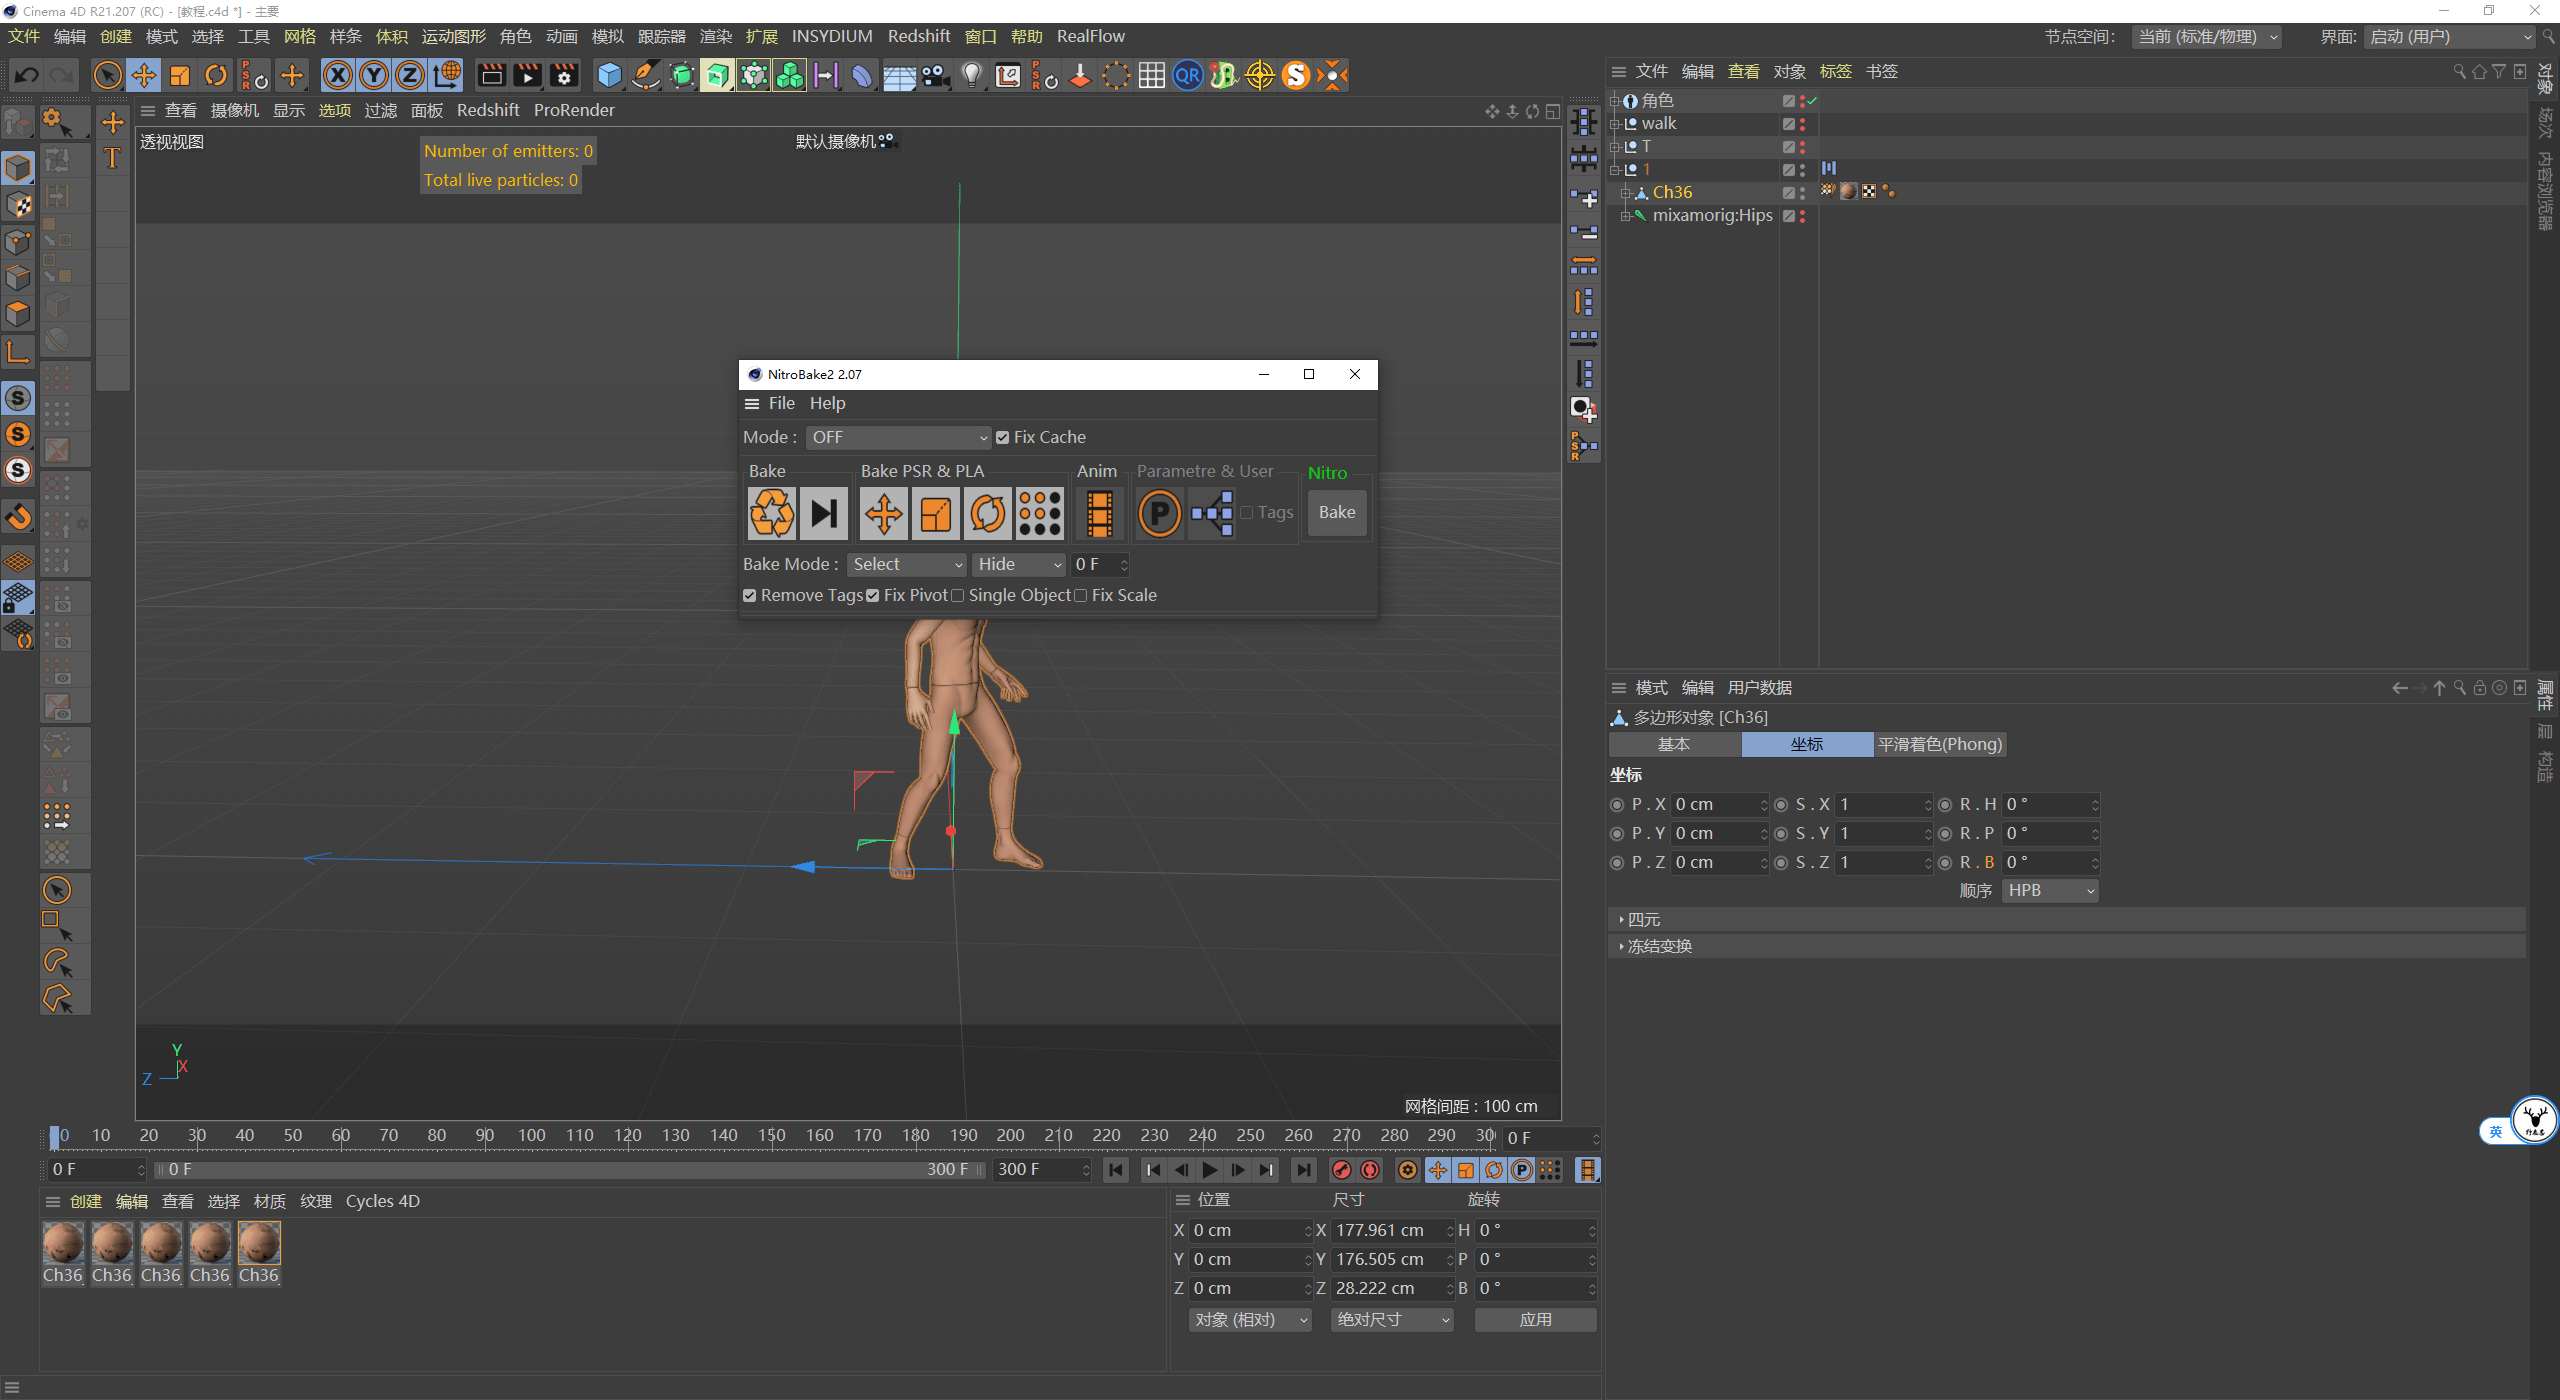
Task: Click frame 150 on the timeline ruler
Action: 771,1136
